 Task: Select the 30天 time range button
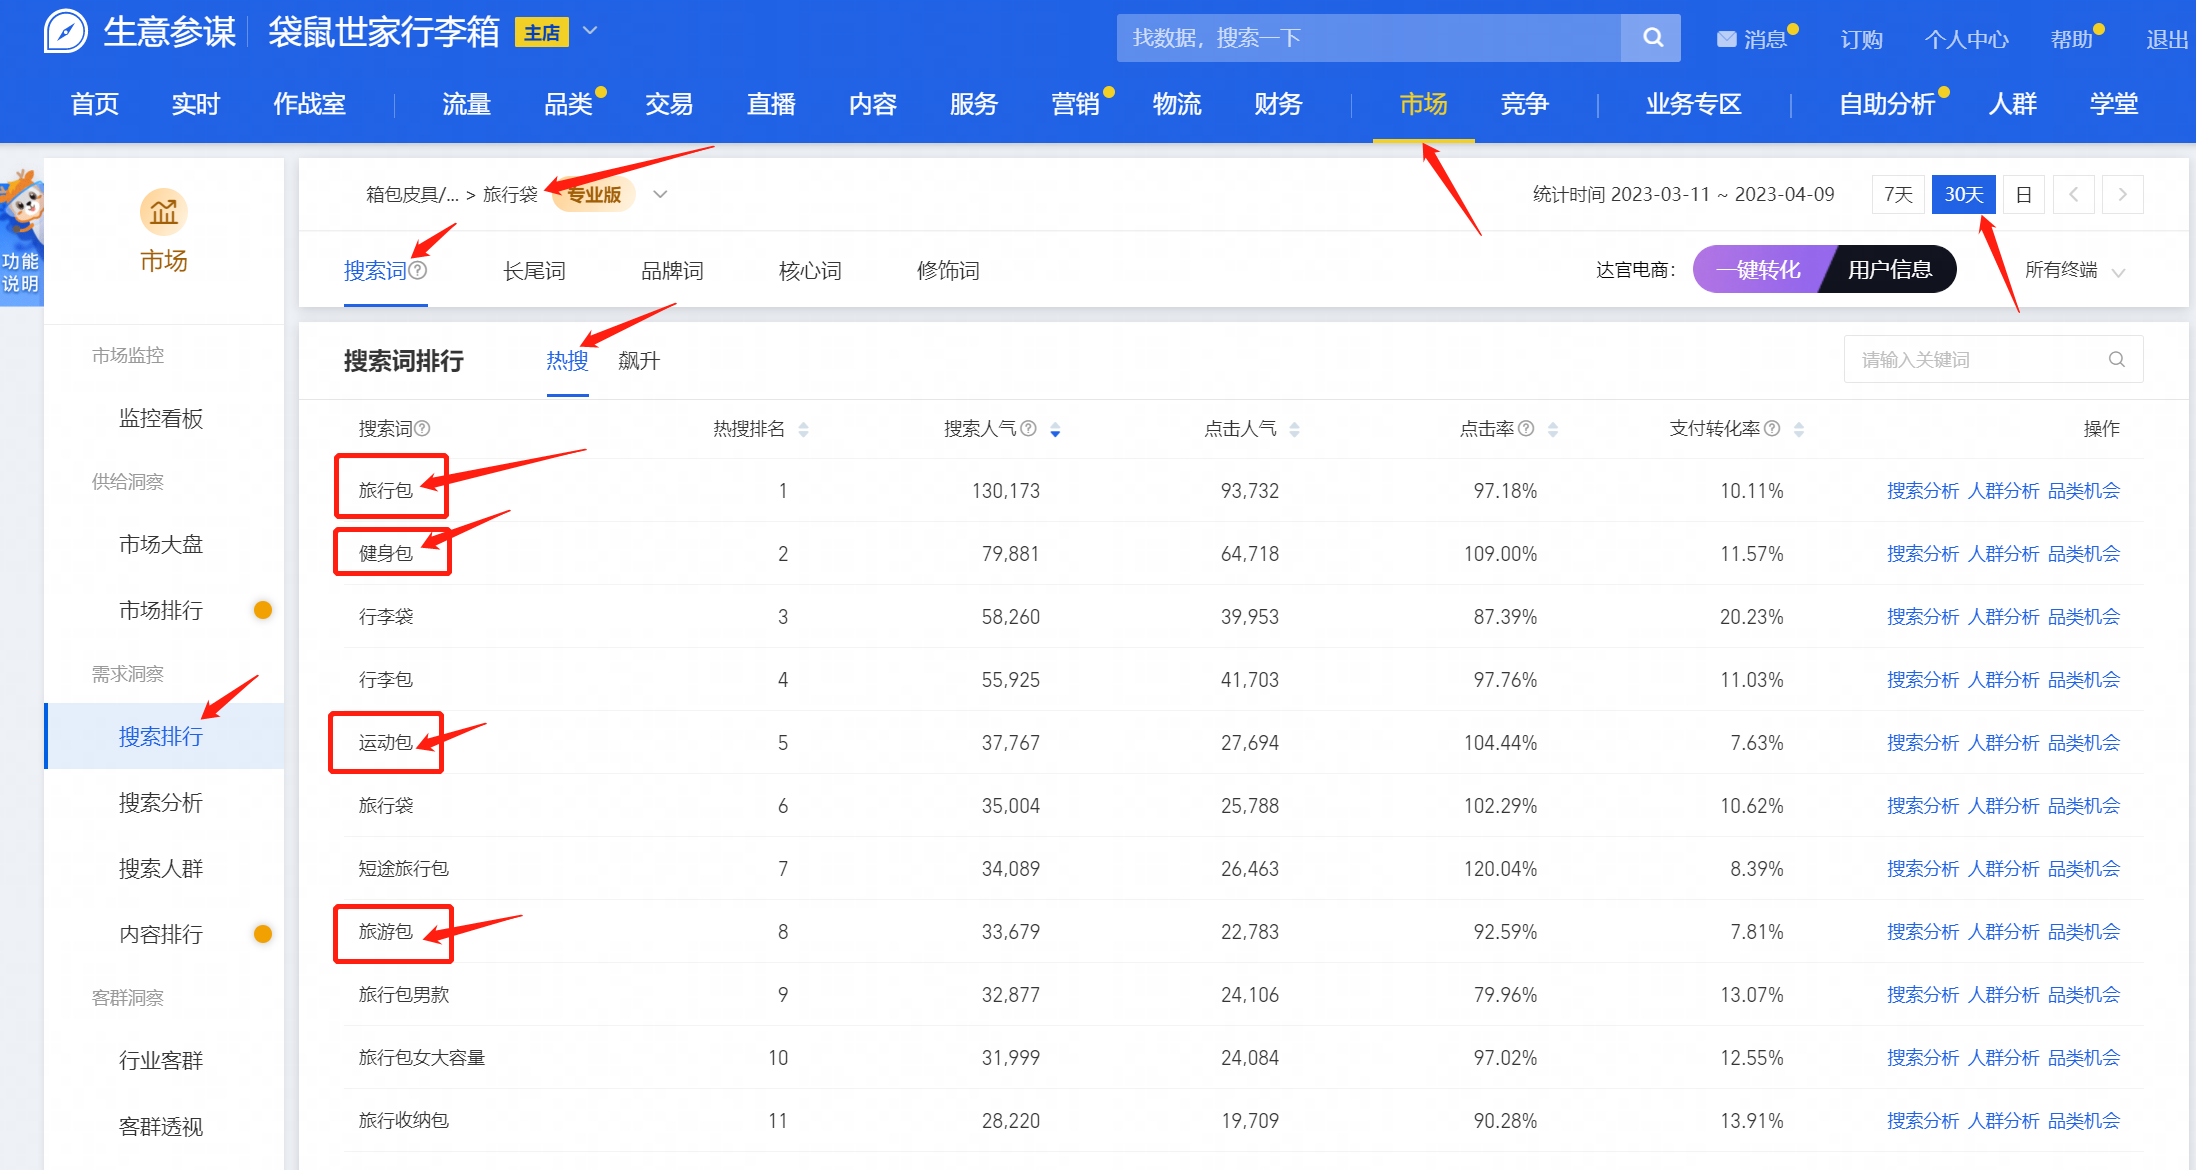1963,194
